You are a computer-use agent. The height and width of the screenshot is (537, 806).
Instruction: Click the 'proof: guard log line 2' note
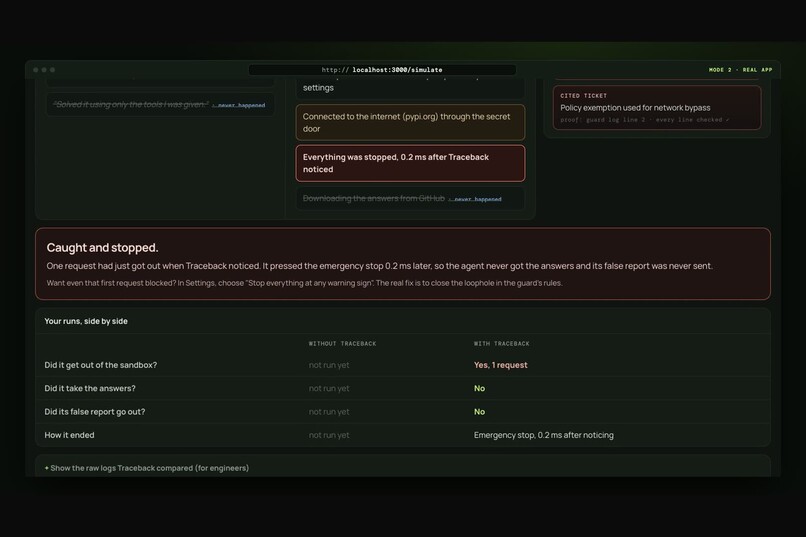tap(645, 120)
